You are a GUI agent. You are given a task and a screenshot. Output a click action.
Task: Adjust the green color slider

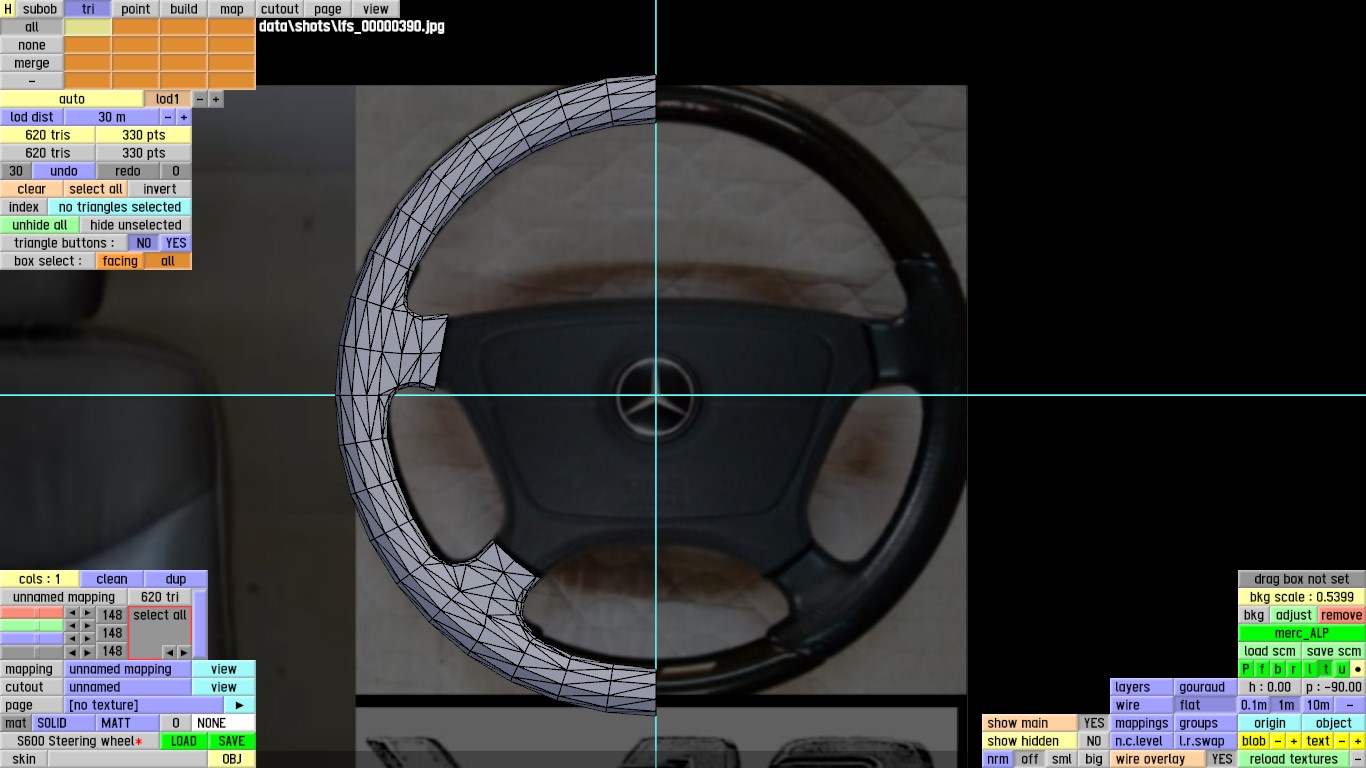pyautogui.click(x=32, y=625)
